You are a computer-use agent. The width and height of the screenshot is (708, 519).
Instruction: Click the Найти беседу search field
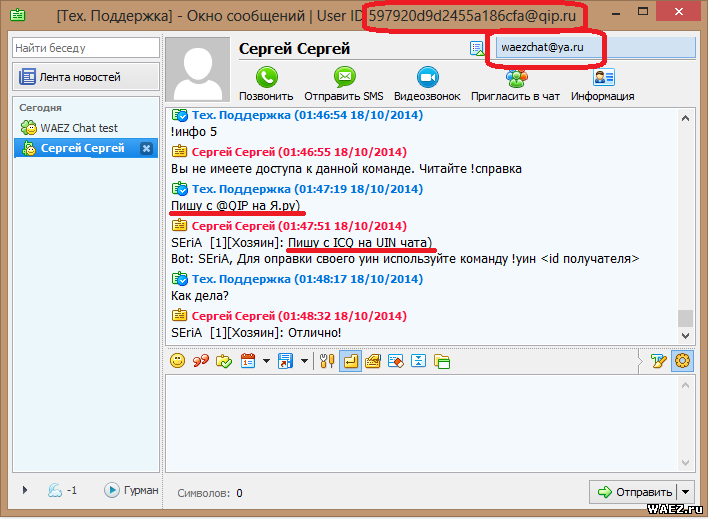86,47
